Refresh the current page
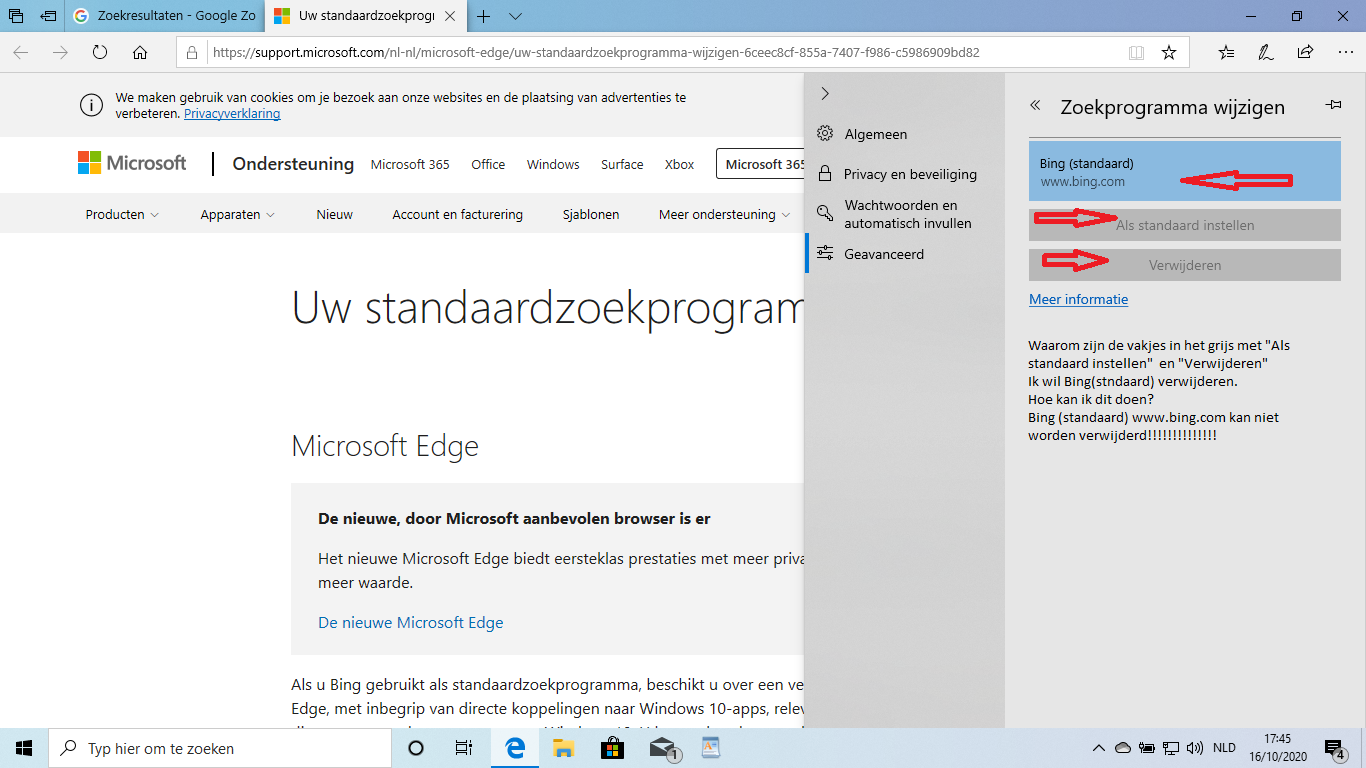The width and height of the screenshot is (1366, 768). click(x=100, y=52)
